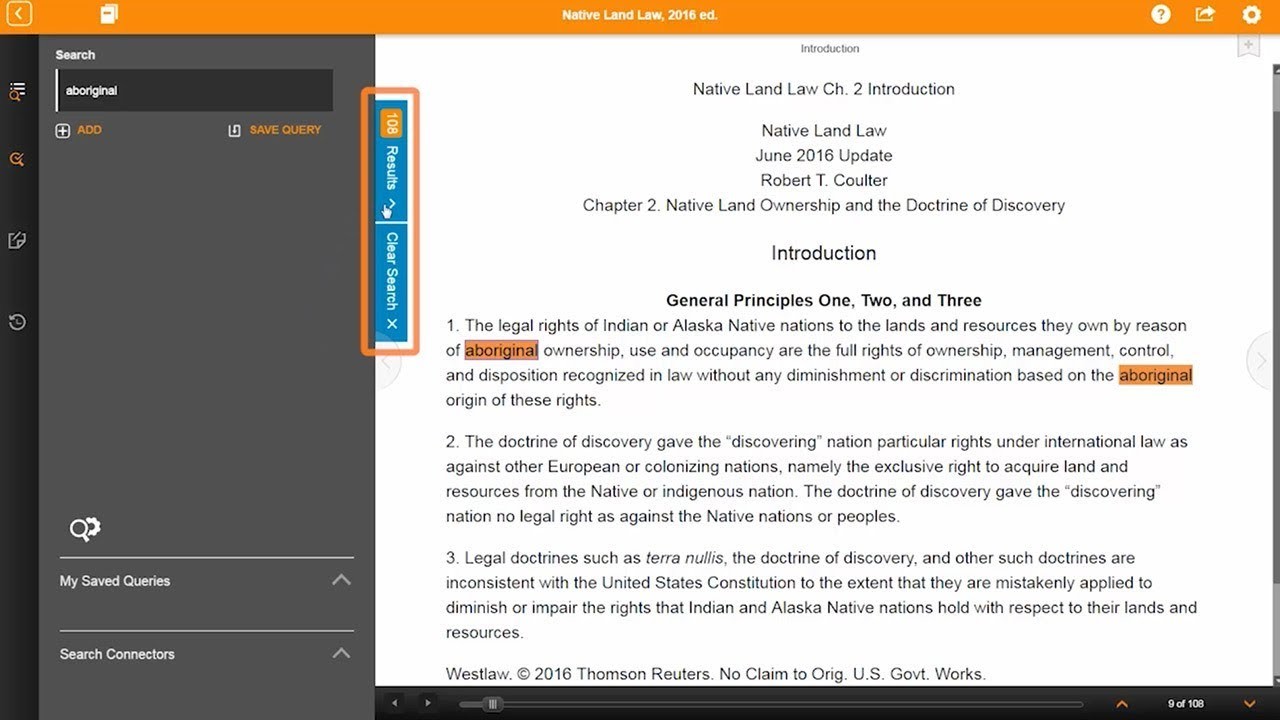Select the search magnifier sidebar icon
1280x720 pixels.
(x=17, y=160)
